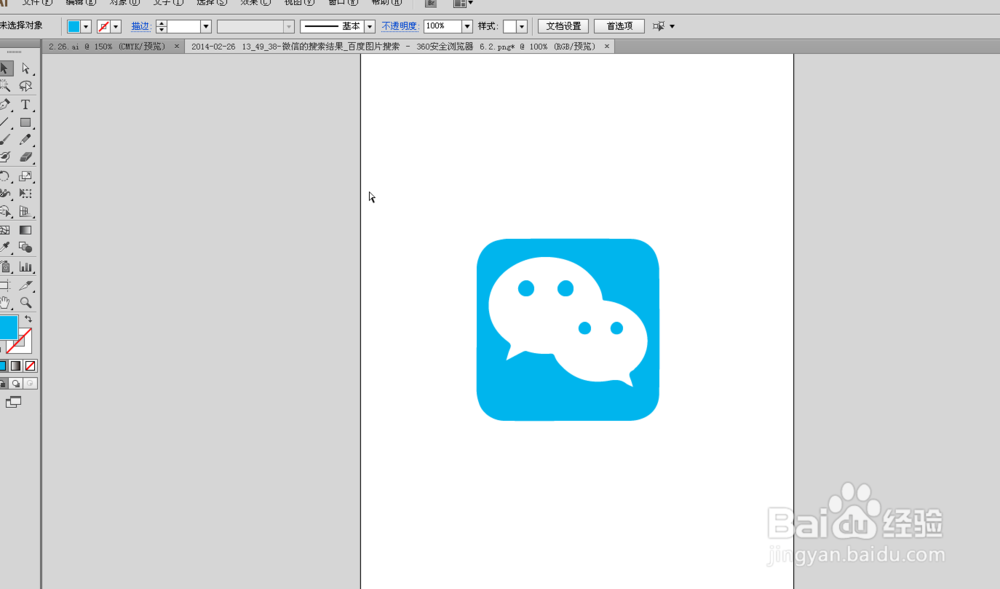Select the Zoom magnifier tool
The height and width of the screenshot is (589, 1000).
pyautogui.click(x=26, y=303)
